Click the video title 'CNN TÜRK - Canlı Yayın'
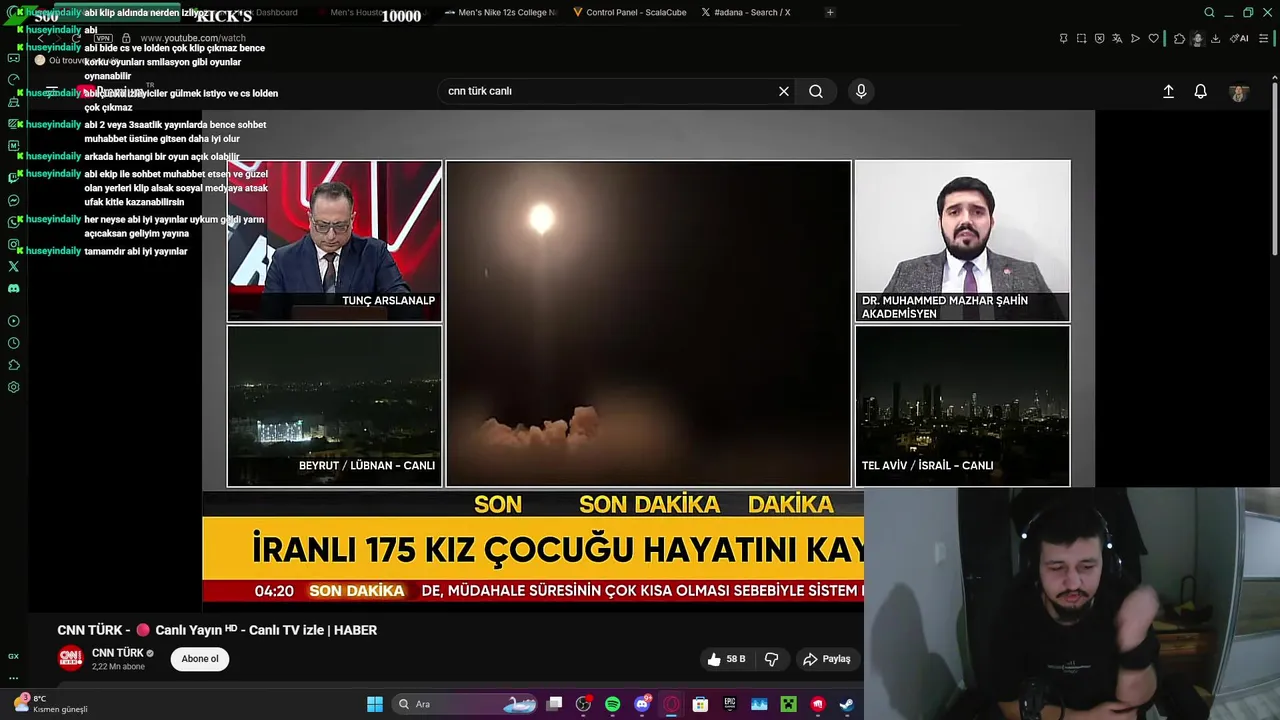 click(x=217, y=630)
